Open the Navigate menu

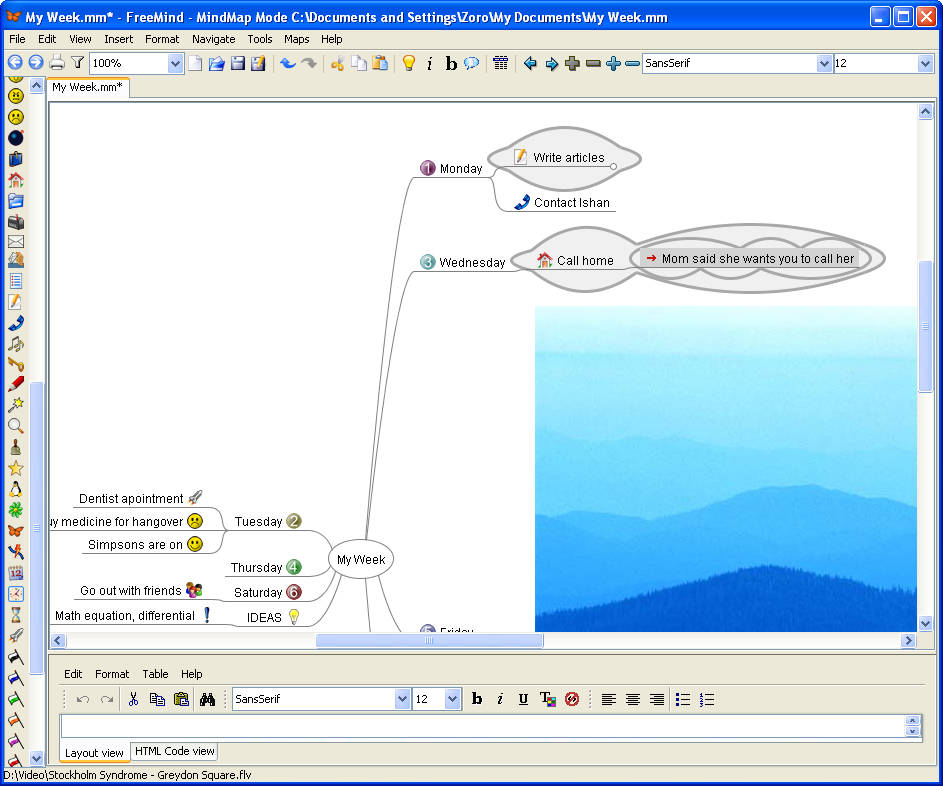[x=213, y=39]
